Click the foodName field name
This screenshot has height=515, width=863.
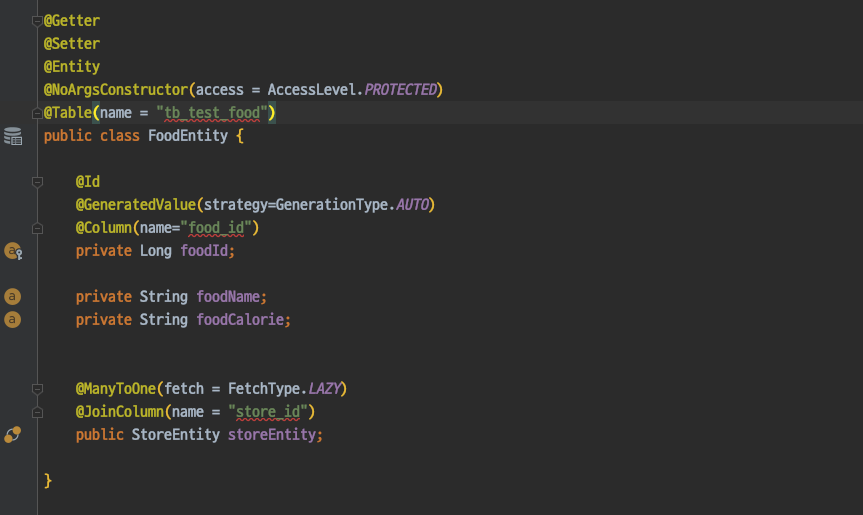(x=228, y=297)
